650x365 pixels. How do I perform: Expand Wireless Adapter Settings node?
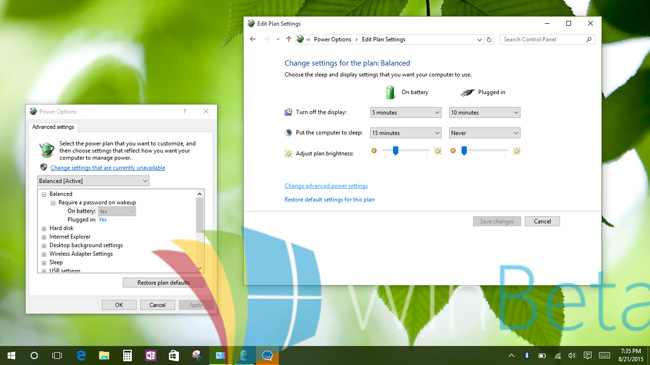44,254
